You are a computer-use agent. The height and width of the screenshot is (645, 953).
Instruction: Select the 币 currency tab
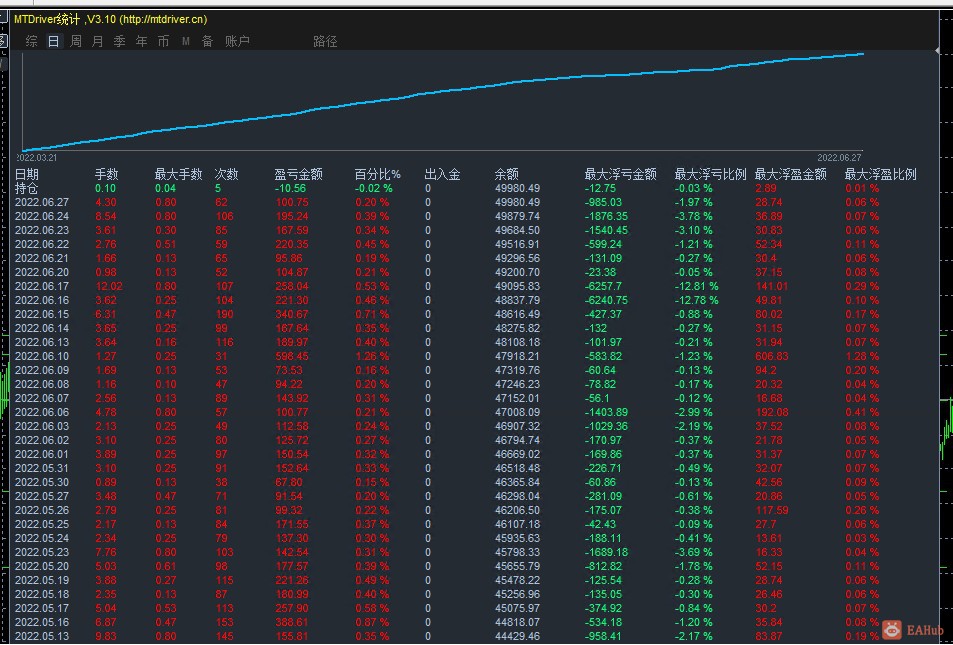163,41
